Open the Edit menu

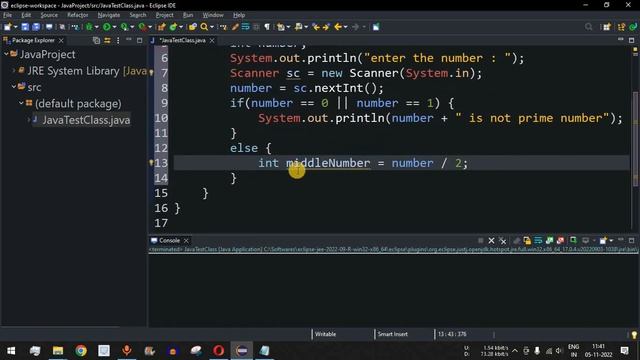pyautogui.click(x=26, y=15)
